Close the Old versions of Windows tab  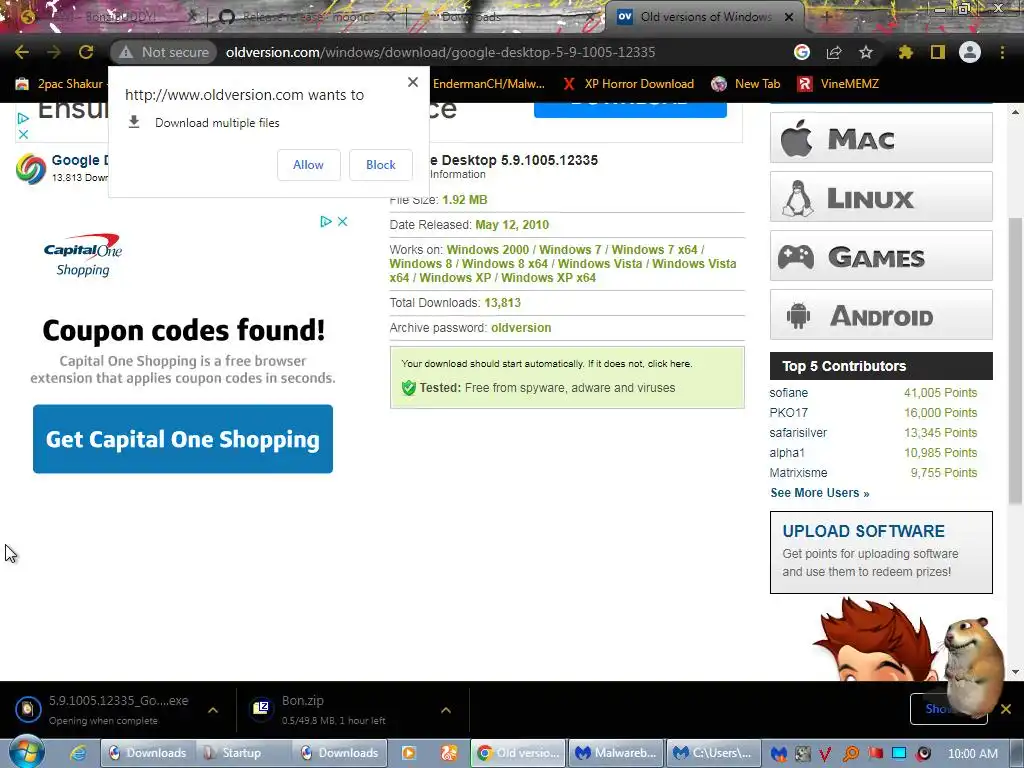(789, 17)
